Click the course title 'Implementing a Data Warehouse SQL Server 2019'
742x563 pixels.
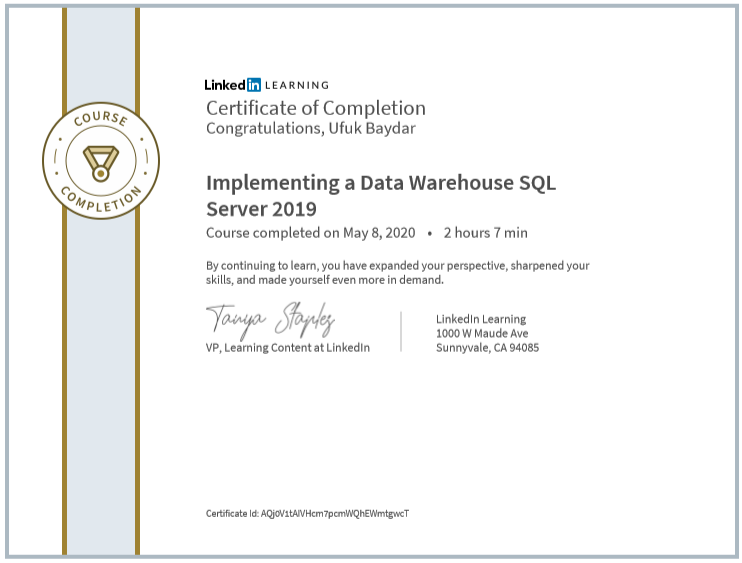pos(381,195)
